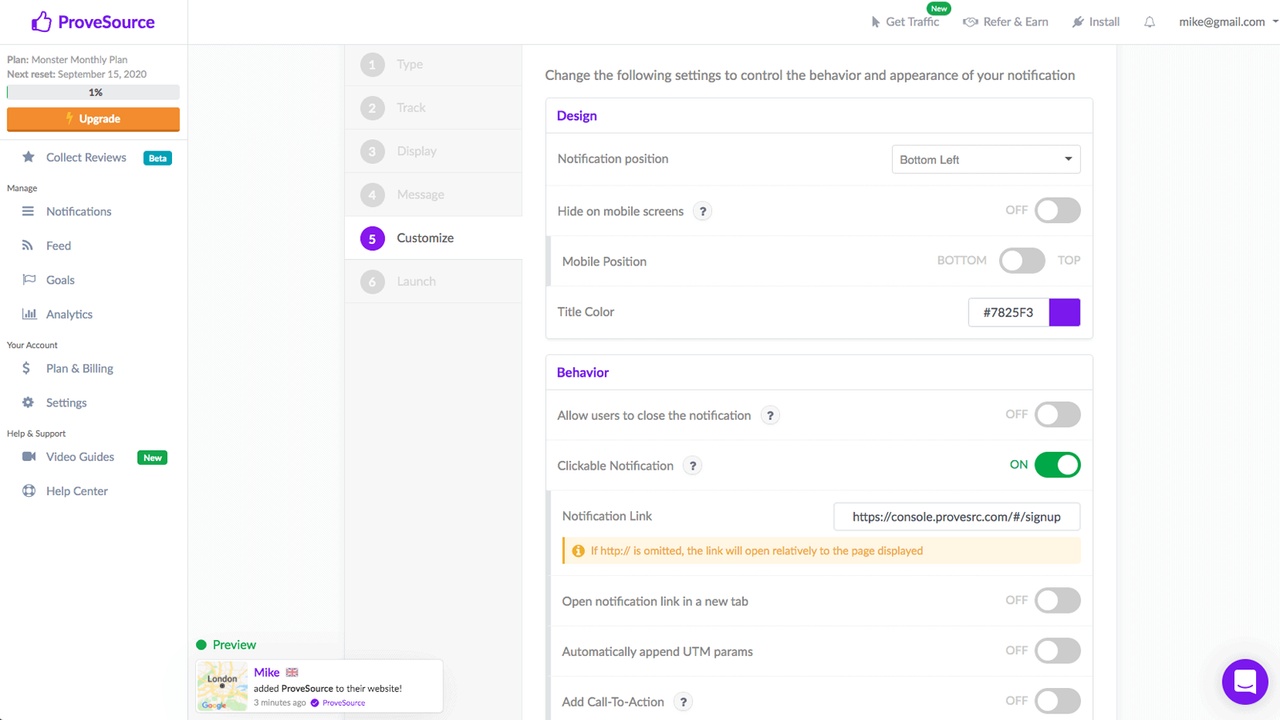
Task: Open the Analytics section
Action: click(x=69, y=313)
